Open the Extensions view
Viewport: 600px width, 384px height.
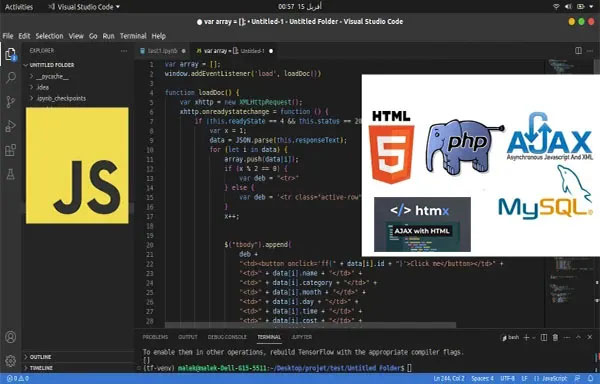tap(11, 150)
